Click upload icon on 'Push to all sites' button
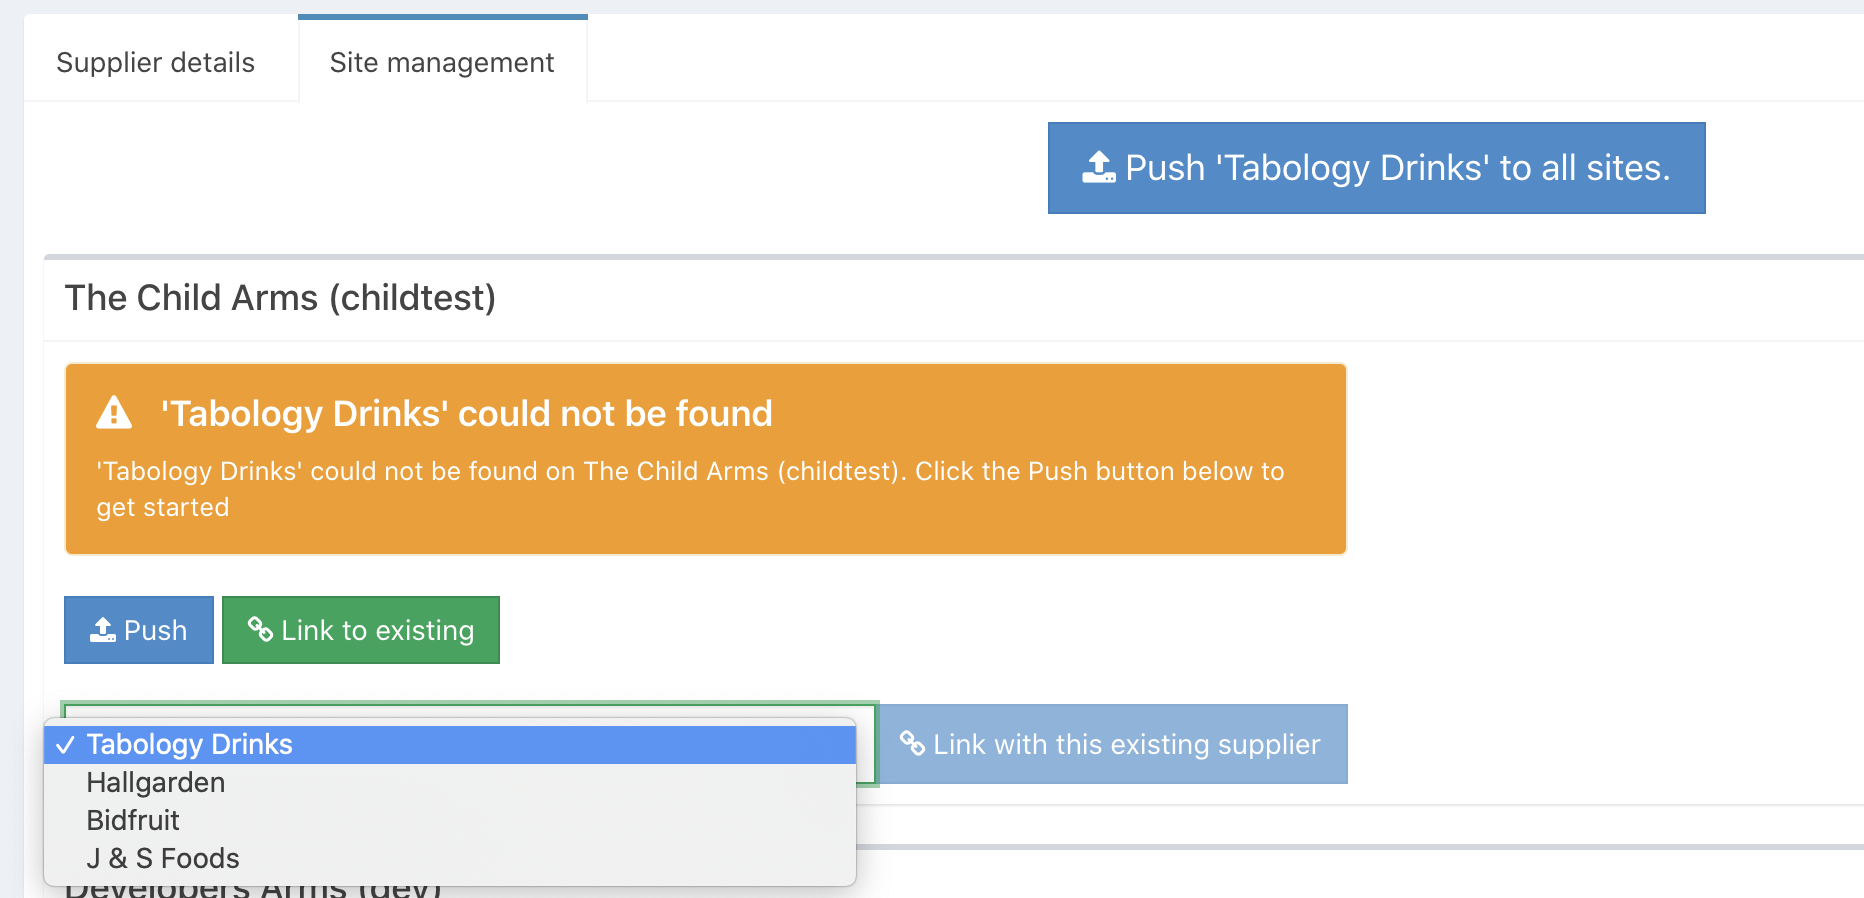1864x898 pixels. click(1098, 167)
